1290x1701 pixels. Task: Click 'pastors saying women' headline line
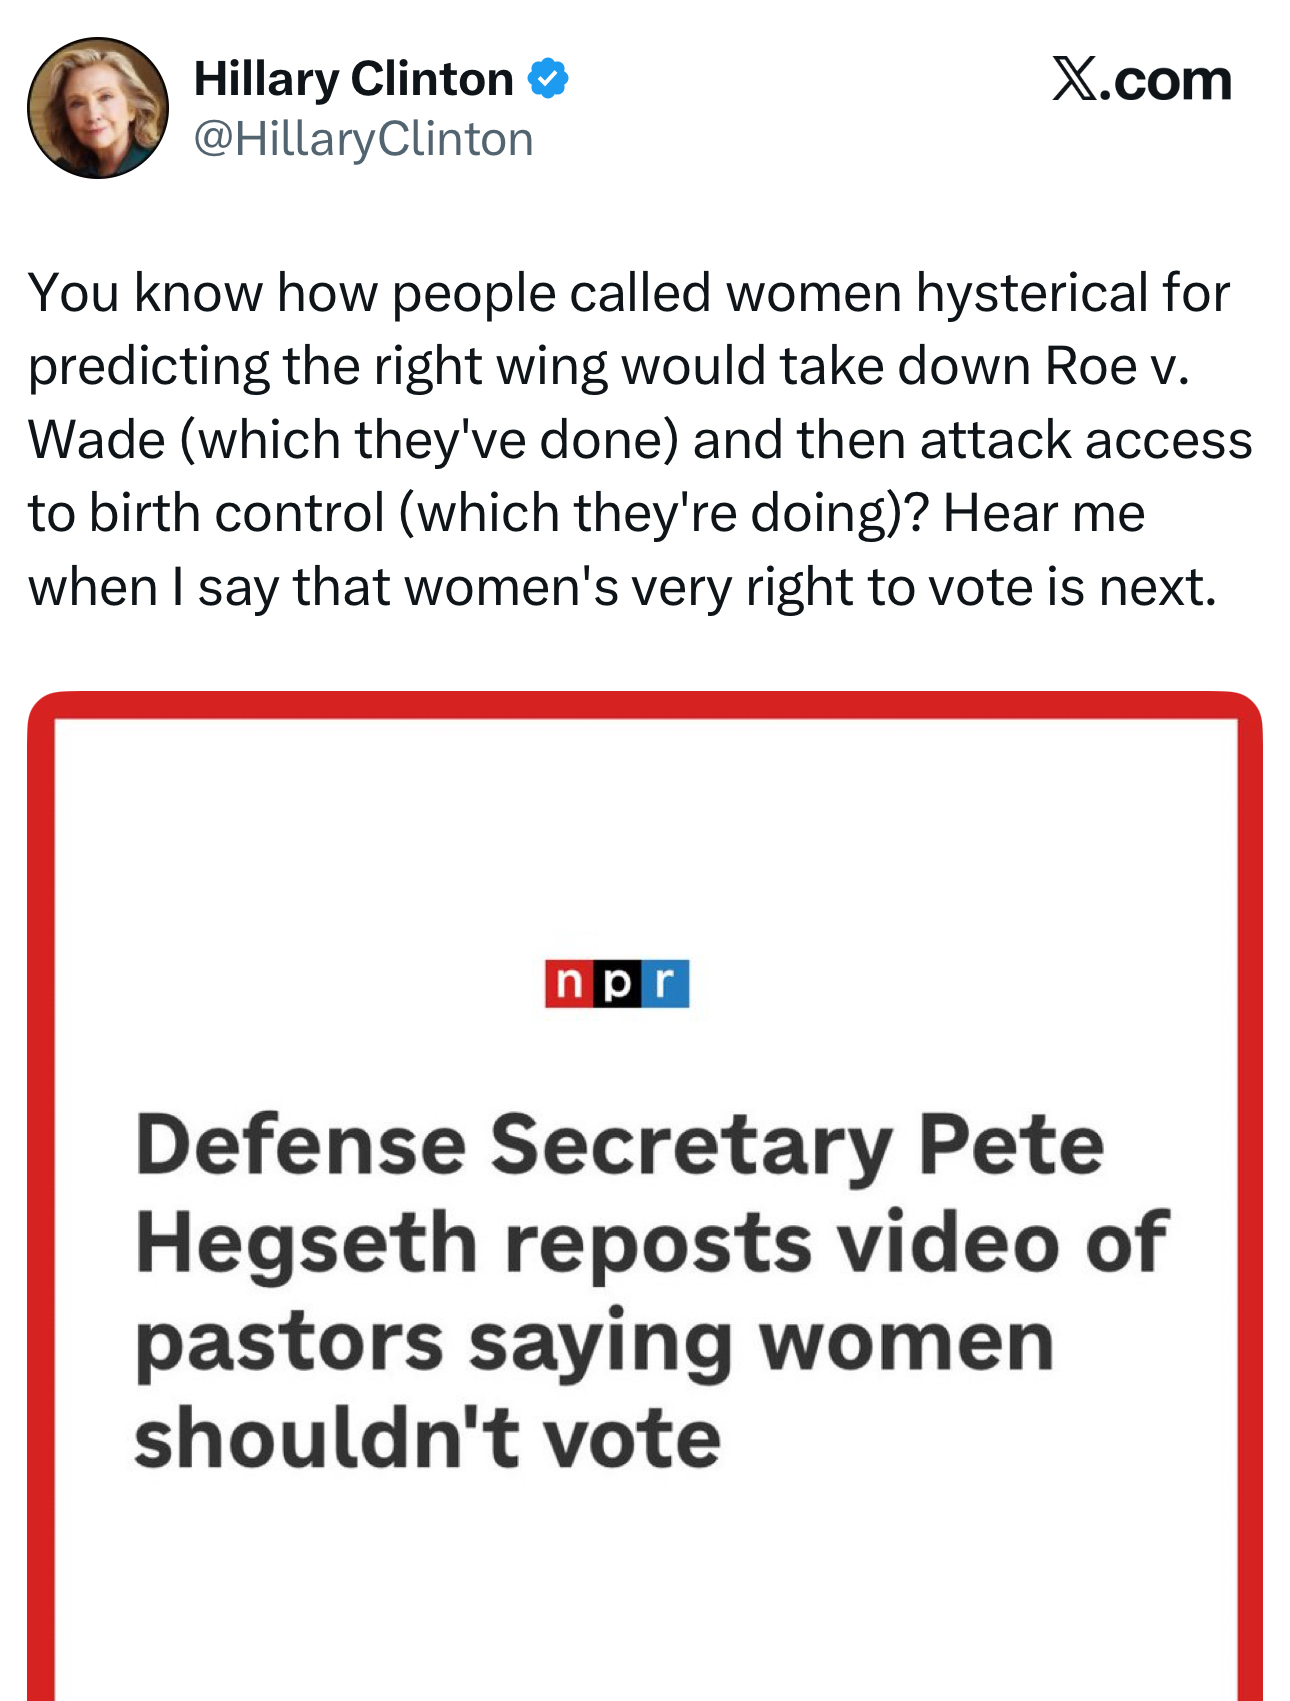coord(595,1342)
